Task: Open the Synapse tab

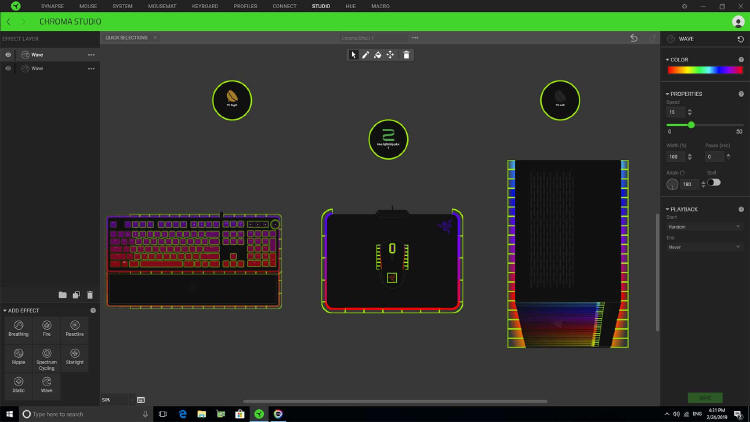Action: [x=52, y=6]
